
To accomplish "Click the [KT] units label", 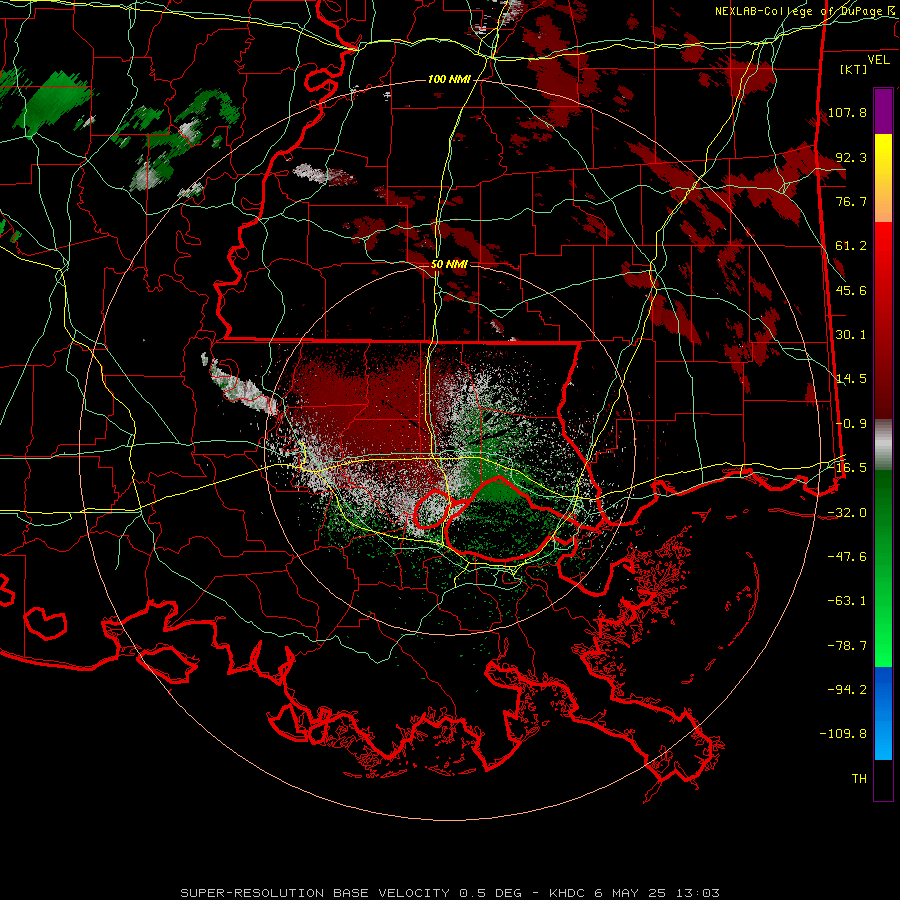I will 854,69.
